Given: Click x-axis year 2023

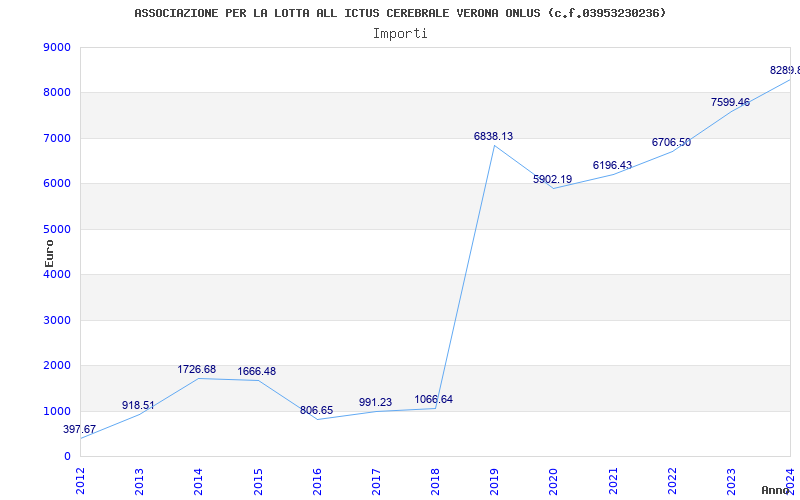Looking at the screenshot, I should pos(731,481).
